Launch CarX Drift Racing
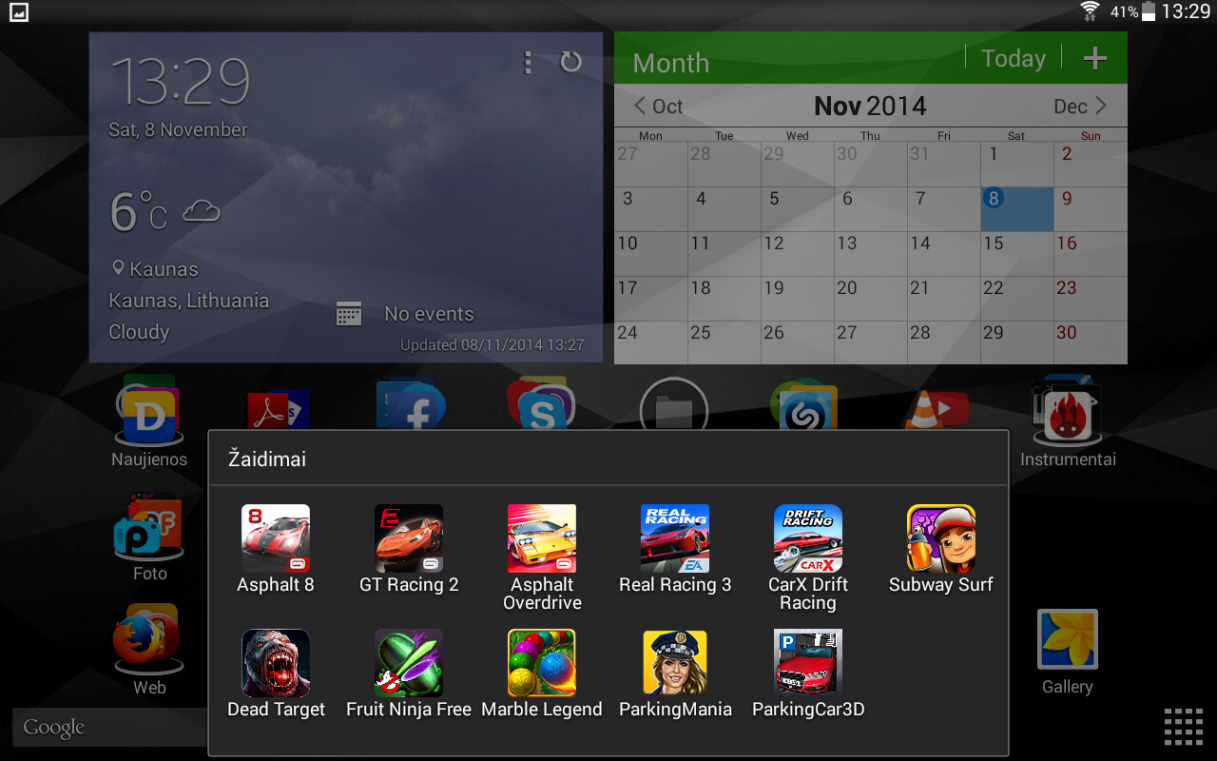 coord(808,539)
